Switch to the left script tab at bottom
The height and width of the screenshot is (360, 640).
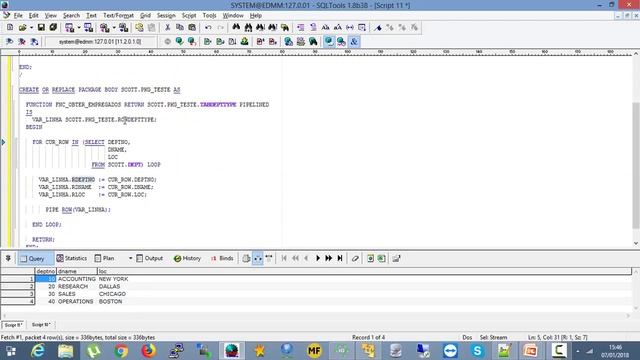click(x=13, y=325)
